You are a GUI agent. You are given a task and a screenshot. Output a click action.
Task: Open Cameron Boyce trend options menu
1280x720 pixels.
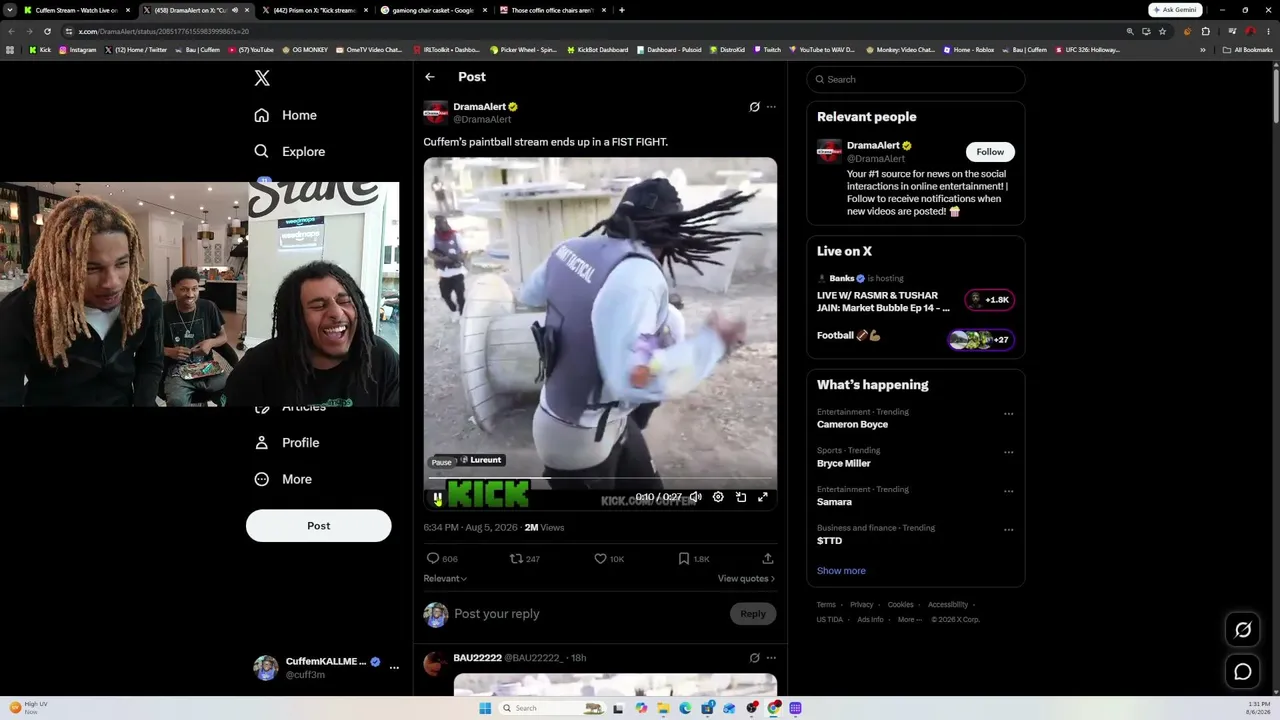coord(1008,414)
